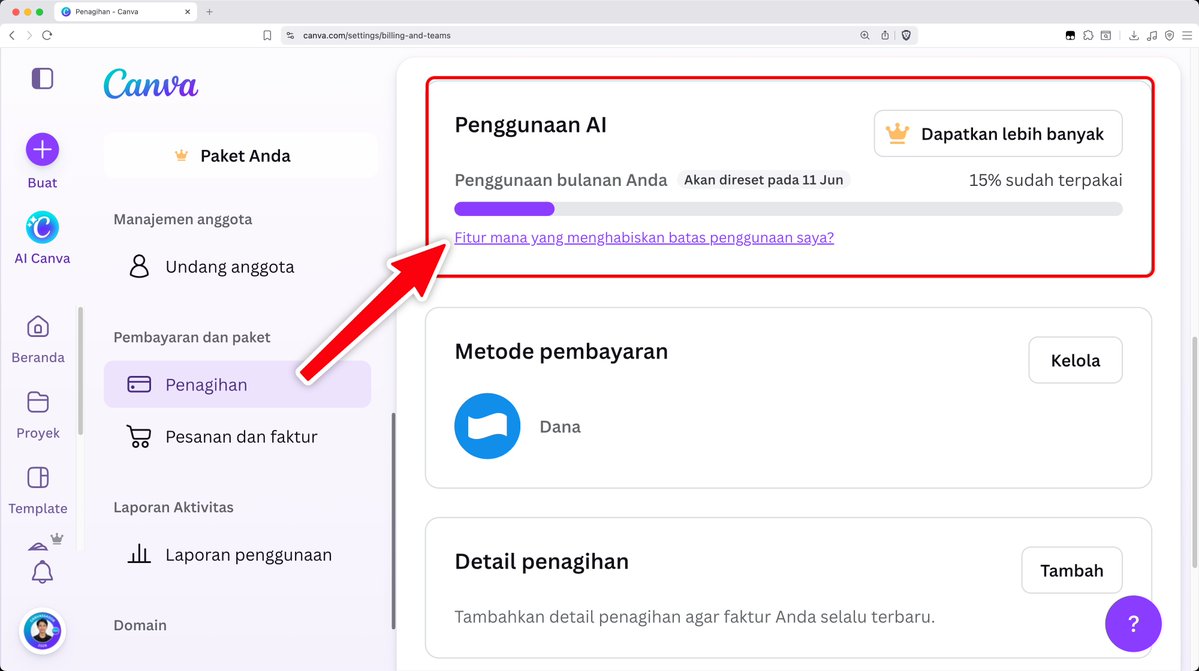1199x671 pixels.
Task: Open Brave shields icon
Action: pyautogui.click(x=906, y=35)
